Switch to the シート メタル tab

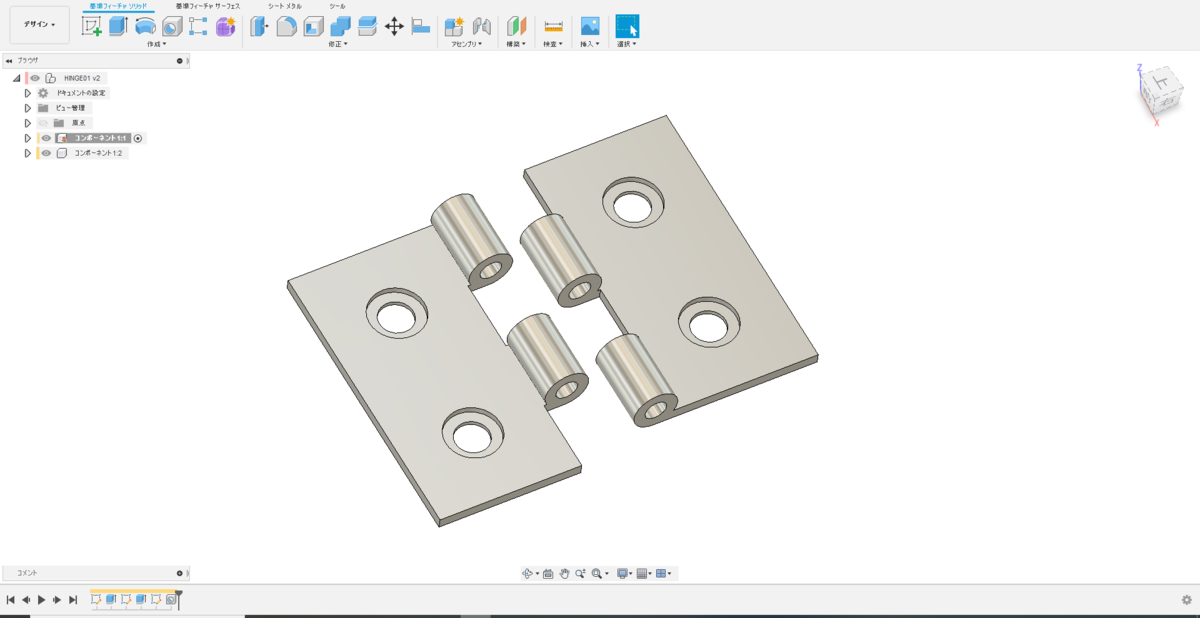point(285,6)
